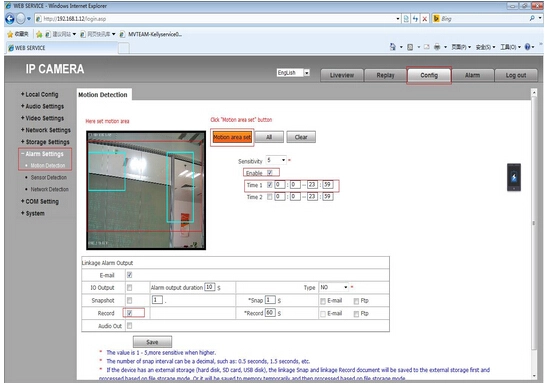Click the browser back arrow button
Screen dimensions: 550x386
pos(10,19)
